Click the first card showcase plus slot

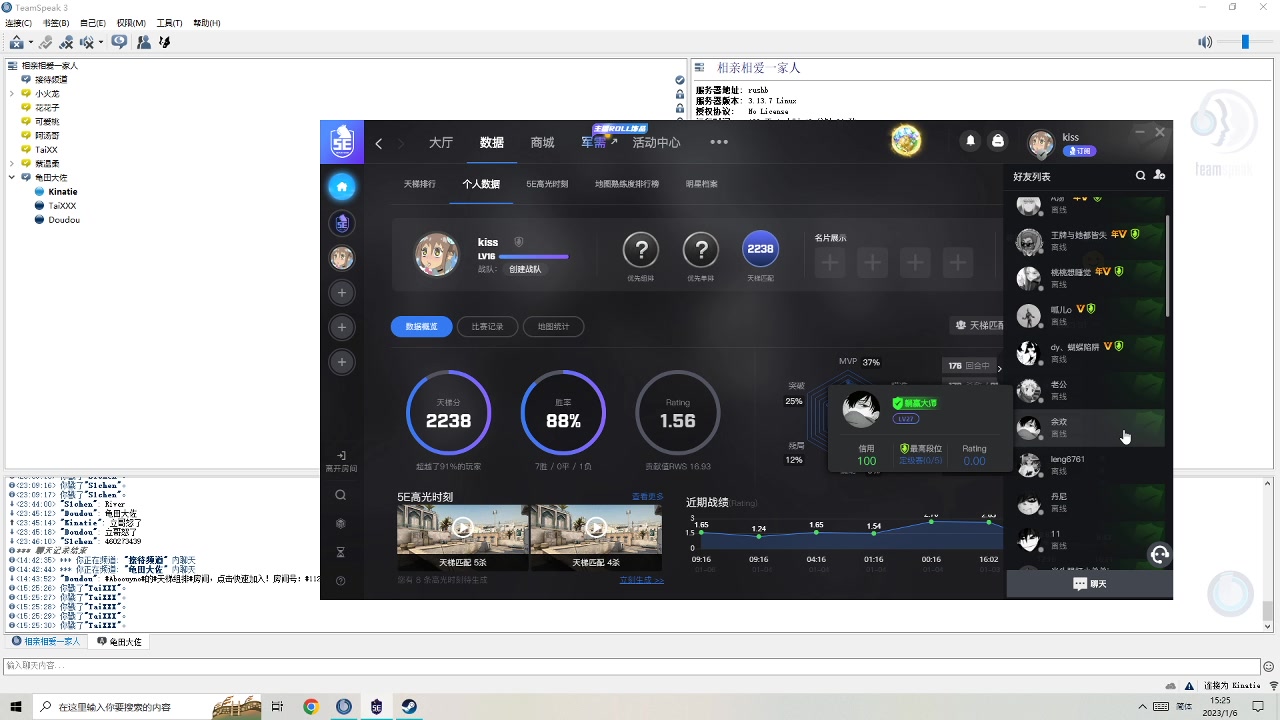(830, 263)
